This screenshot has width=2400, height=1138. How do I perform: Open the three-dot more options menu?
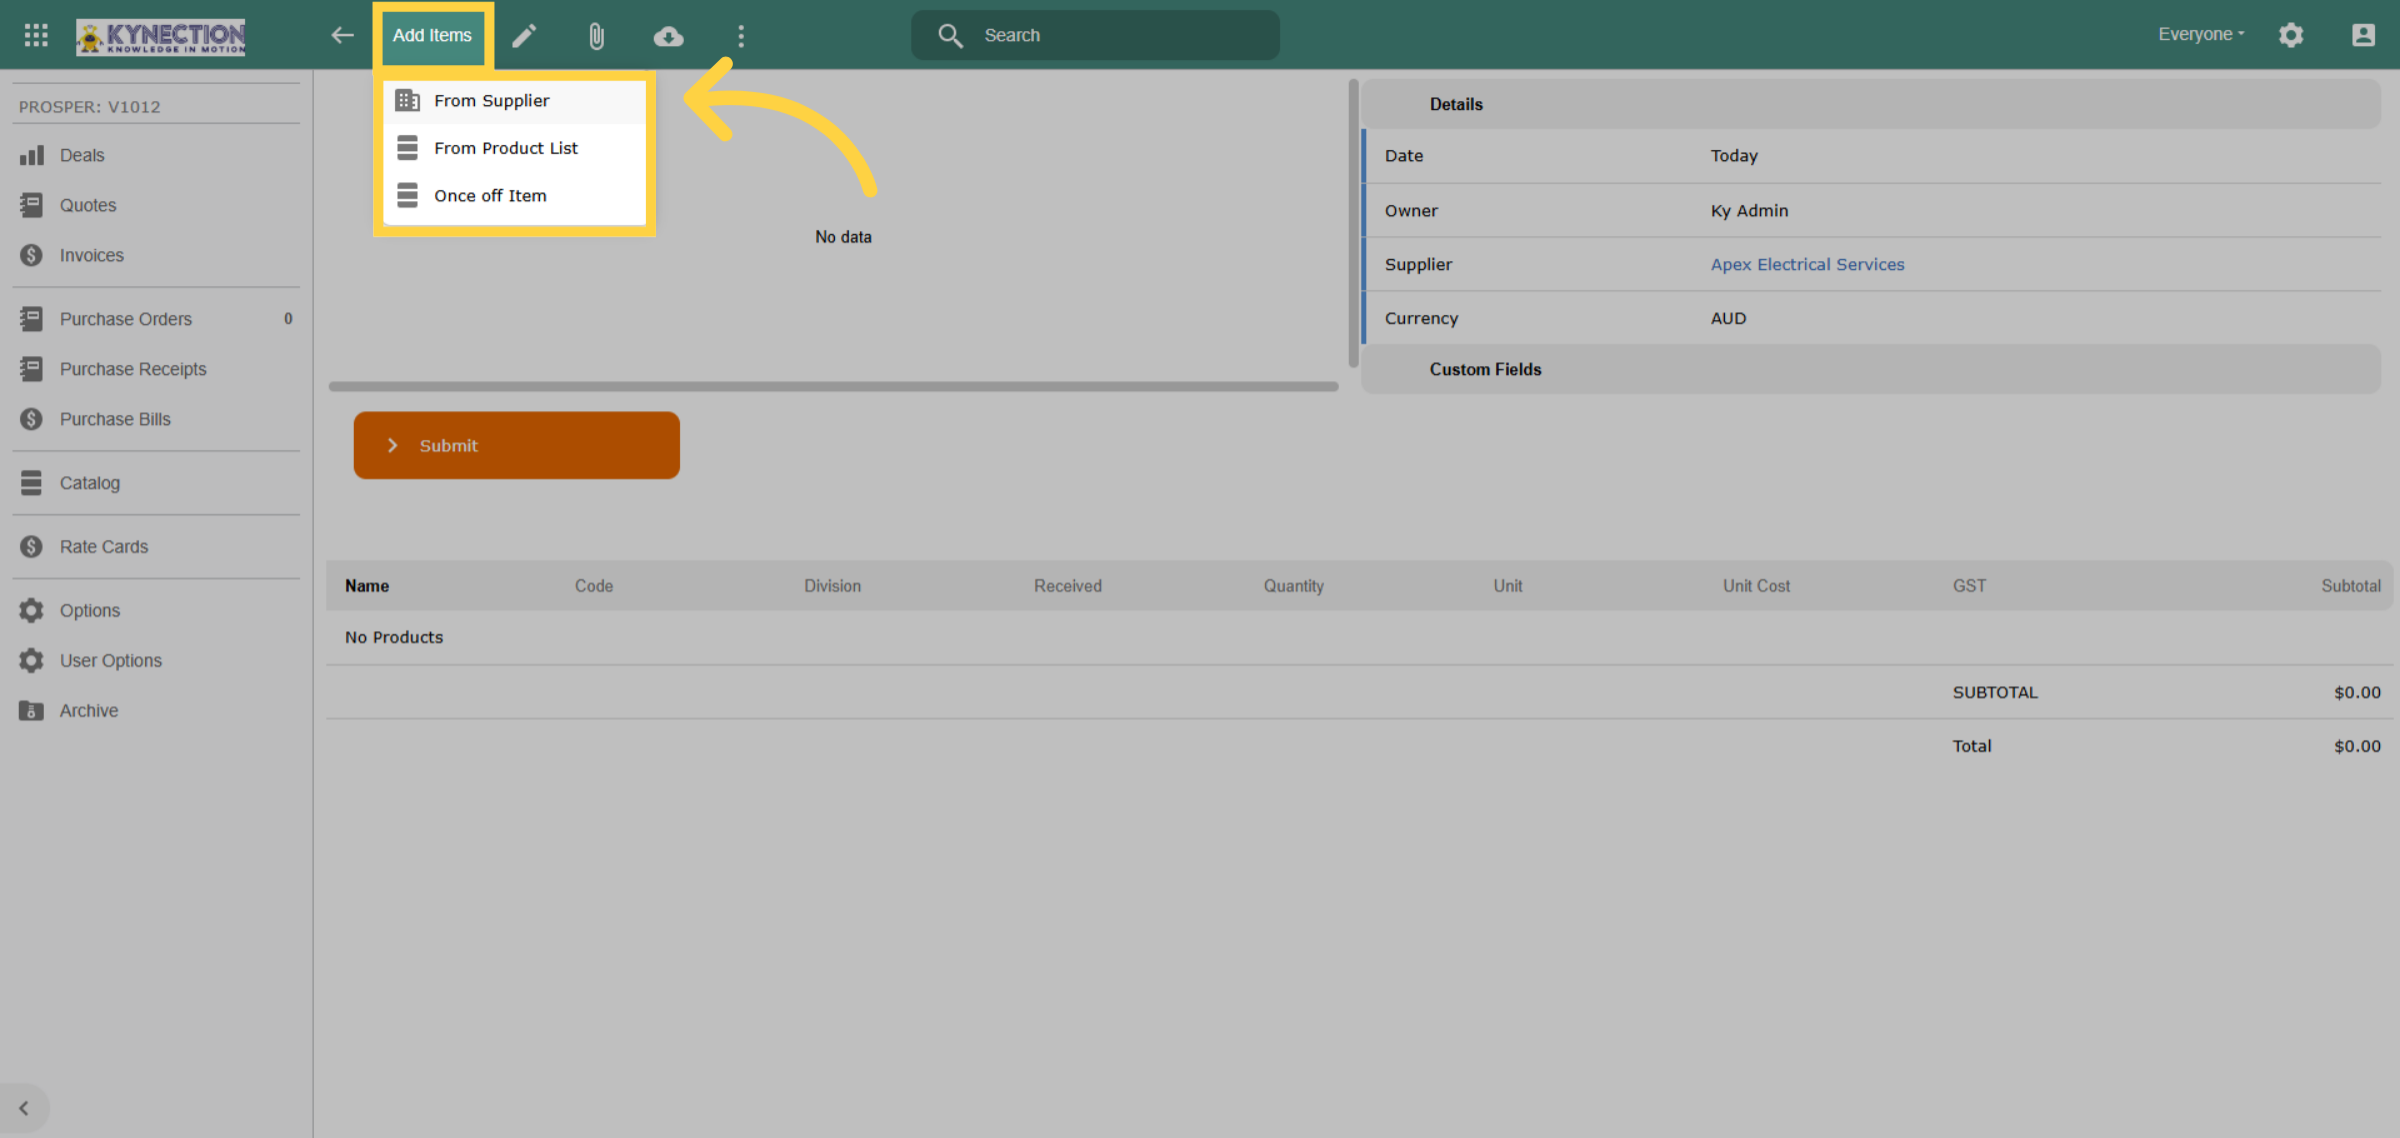(x=741, y=36)
